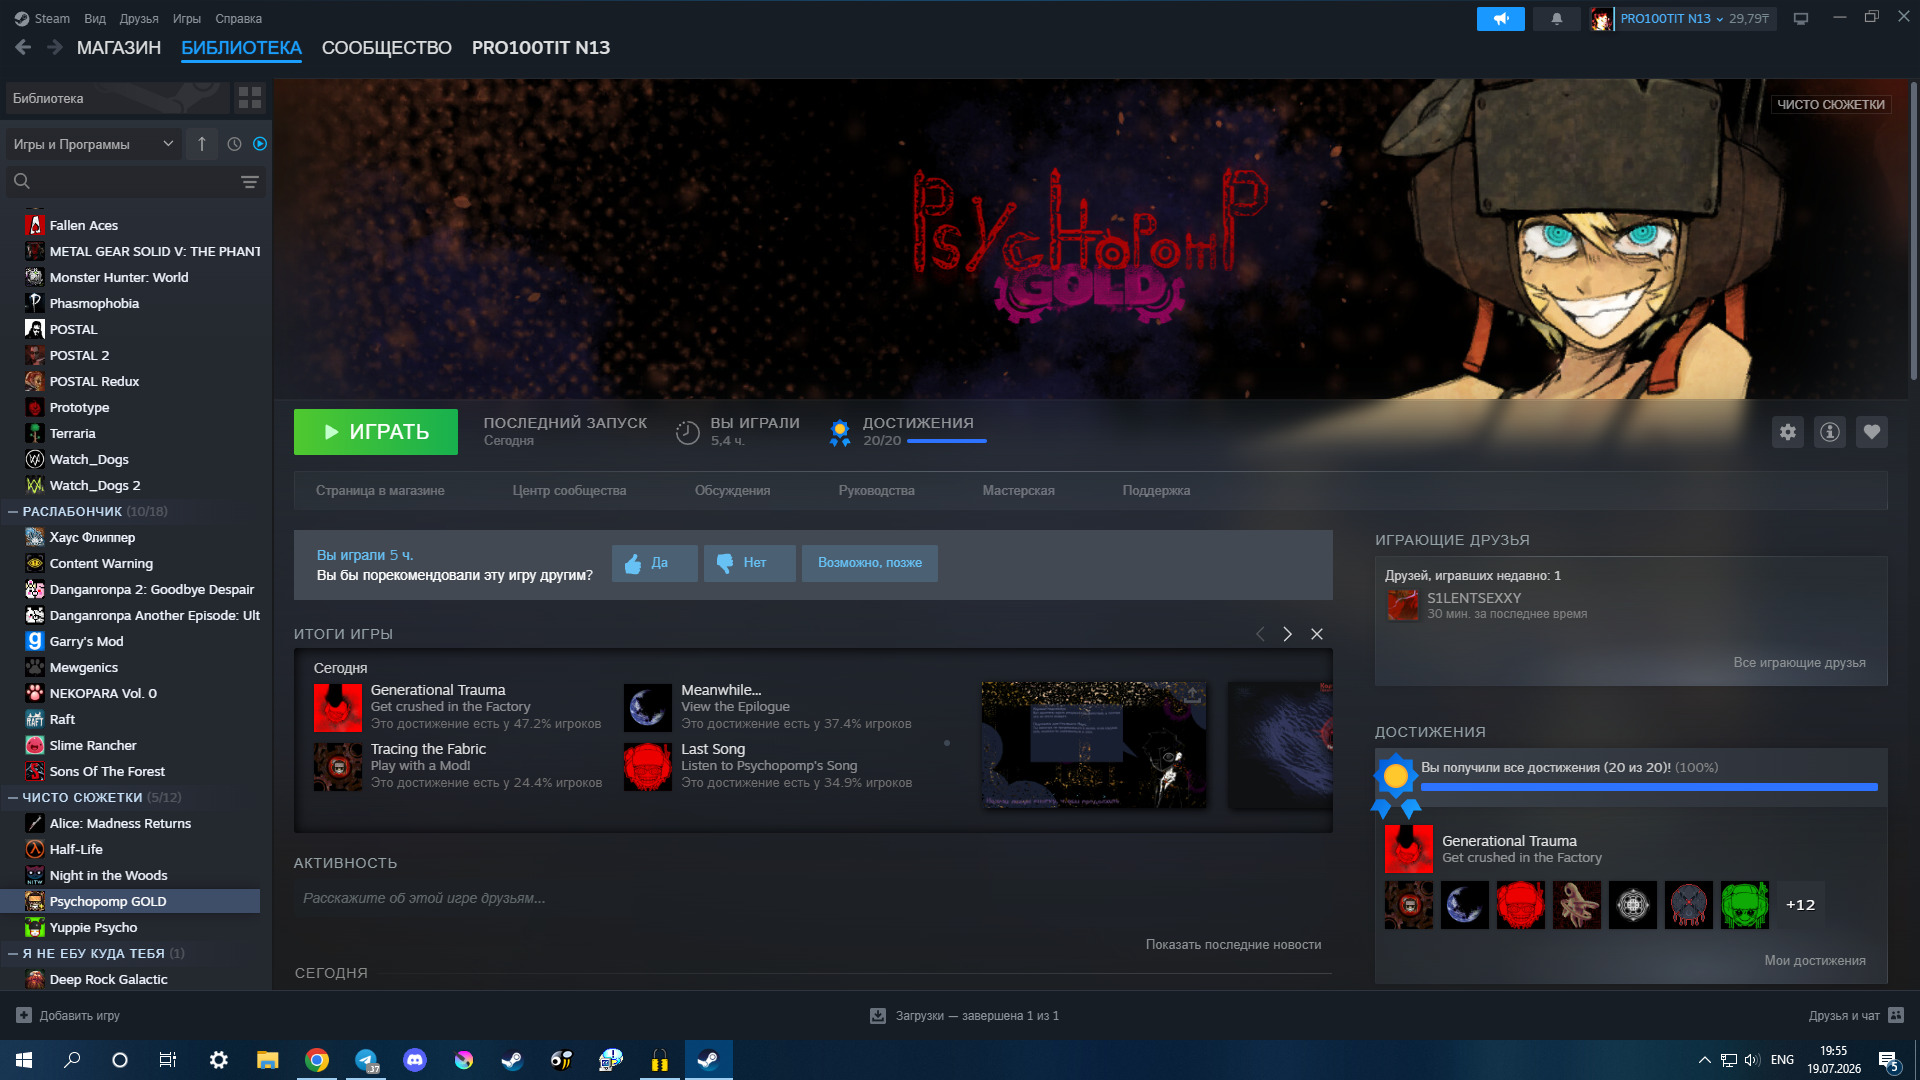Recommend the game with Да
Image resolution: width=1920 pixels, height=1080 pixels.
655,563
